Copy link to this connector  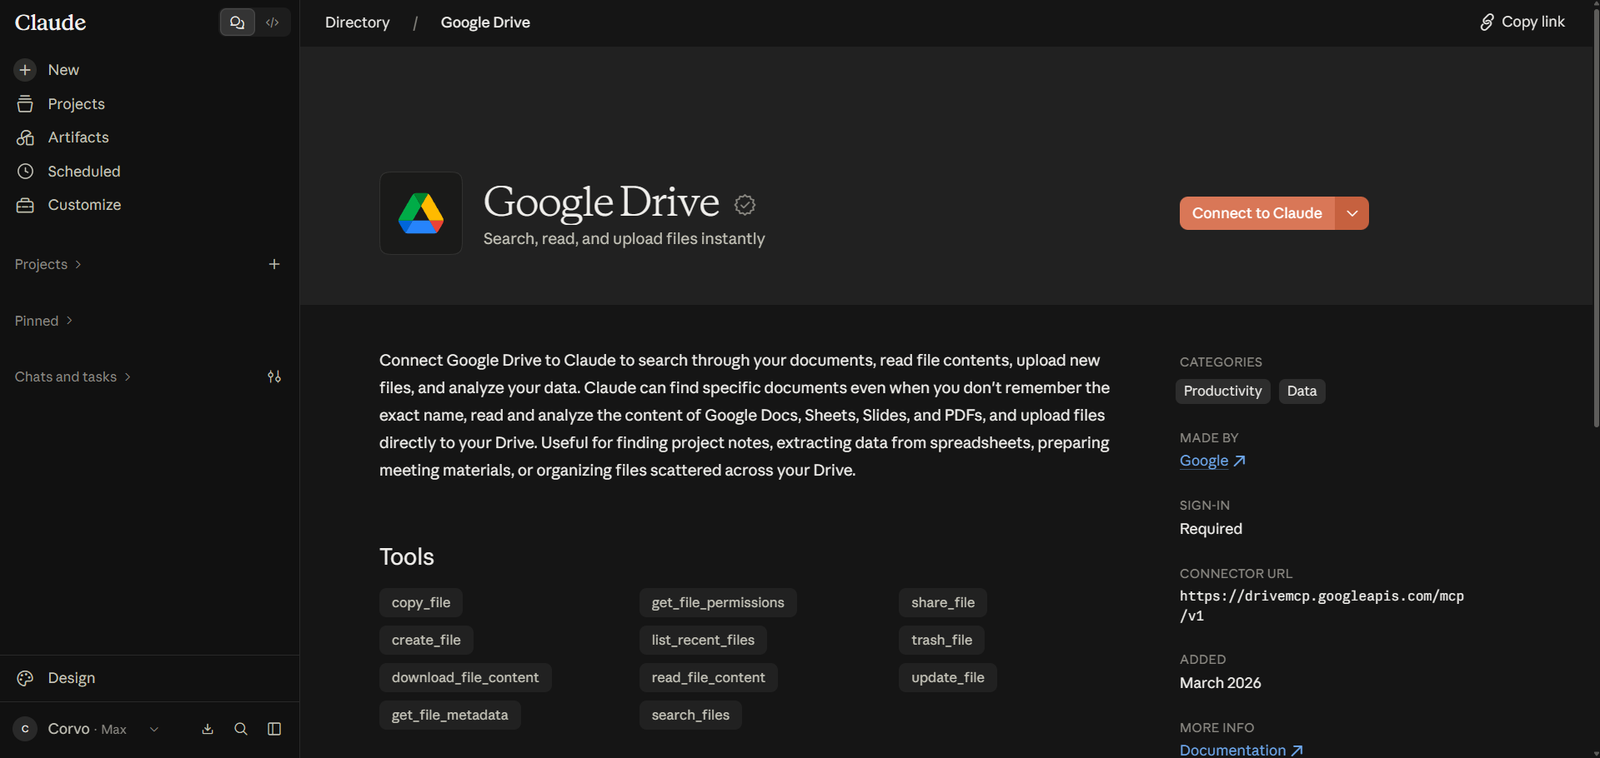click(1522, 22)
